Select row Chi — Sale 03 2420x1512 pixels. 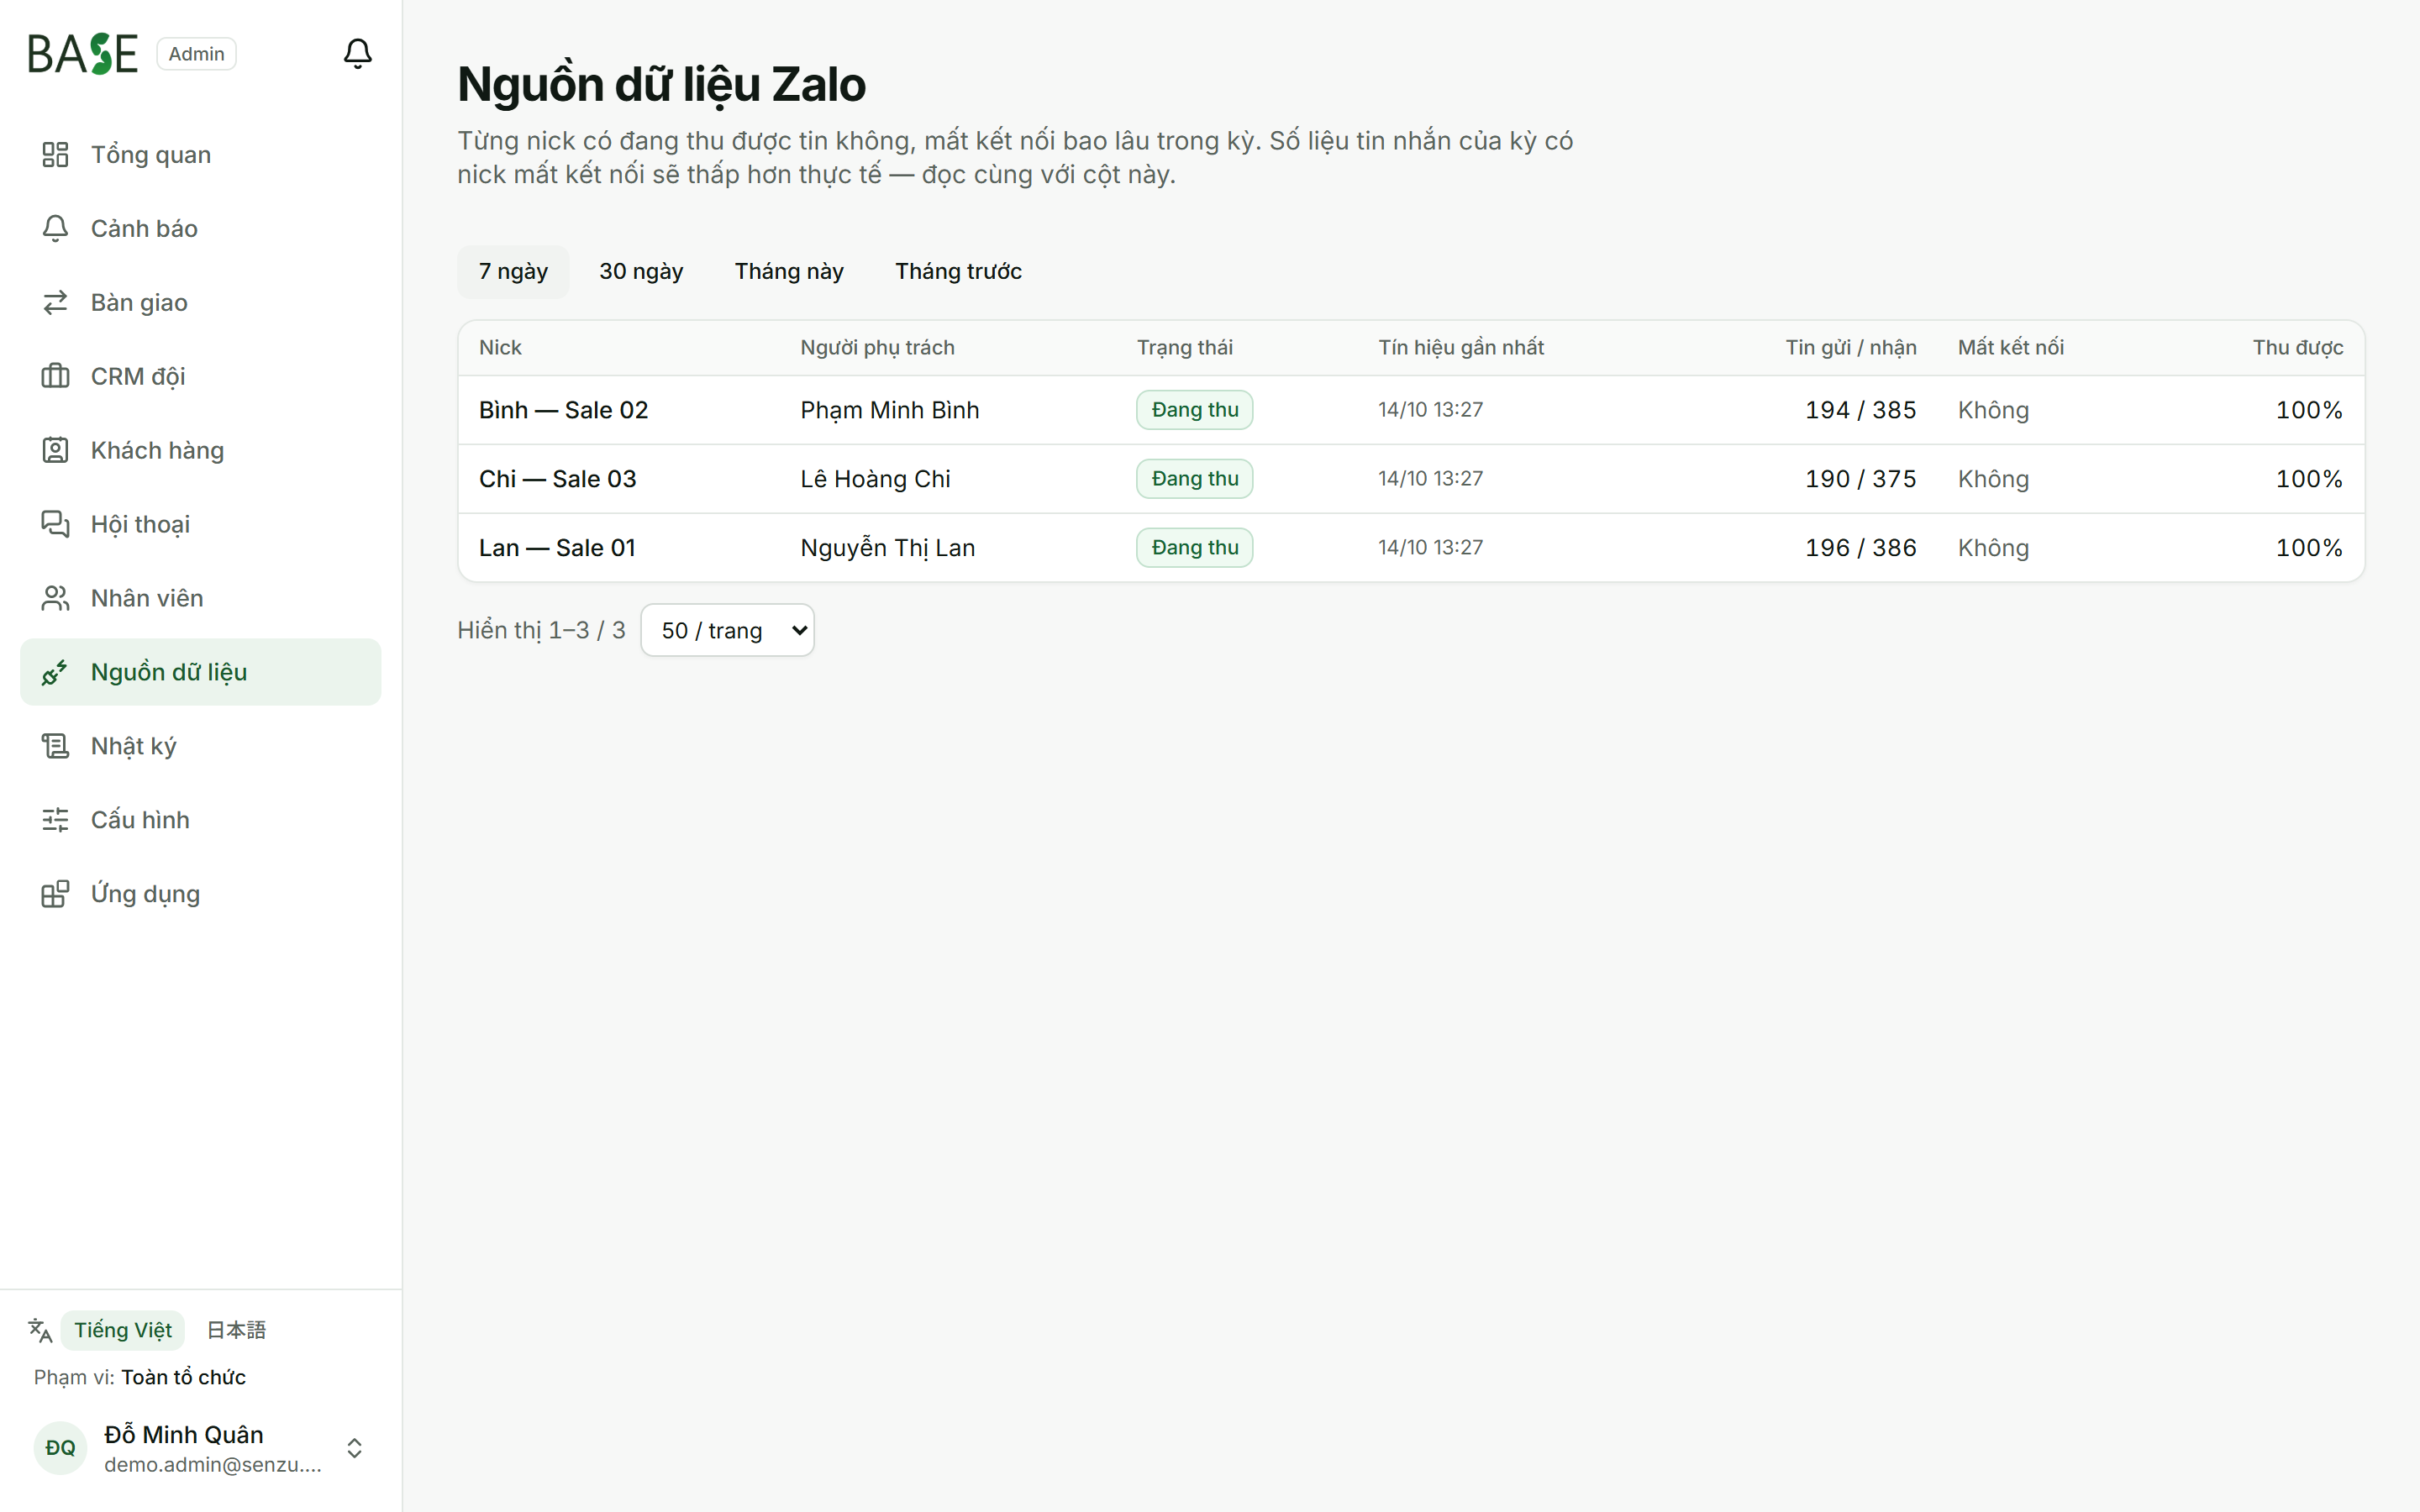click(x=1411, y=479)
